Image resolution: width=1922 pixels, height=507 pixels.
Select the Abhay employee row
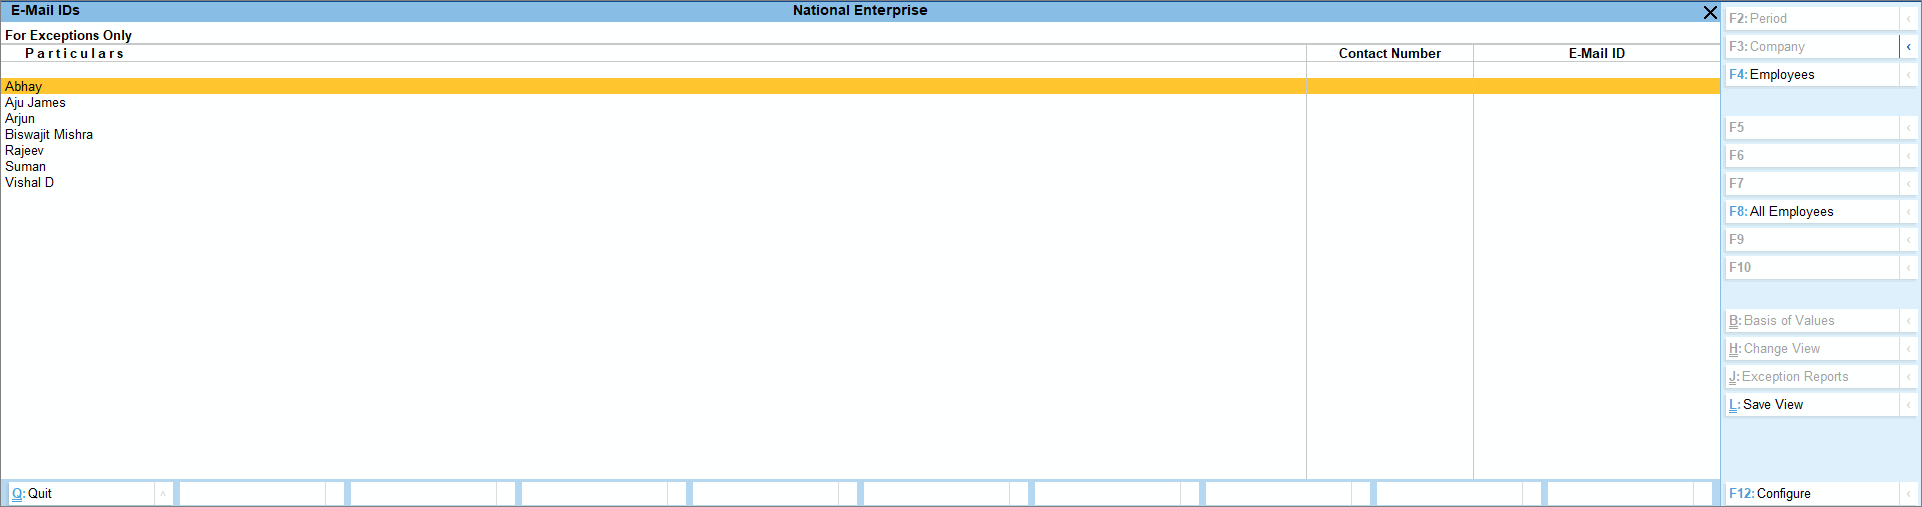point(24,87)
